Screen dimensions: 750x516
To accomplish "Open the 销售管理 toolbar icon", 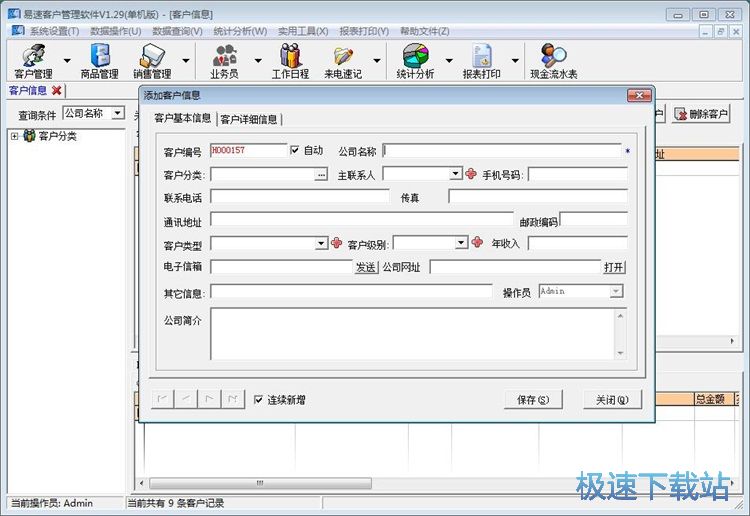I will tap(152, 61).
